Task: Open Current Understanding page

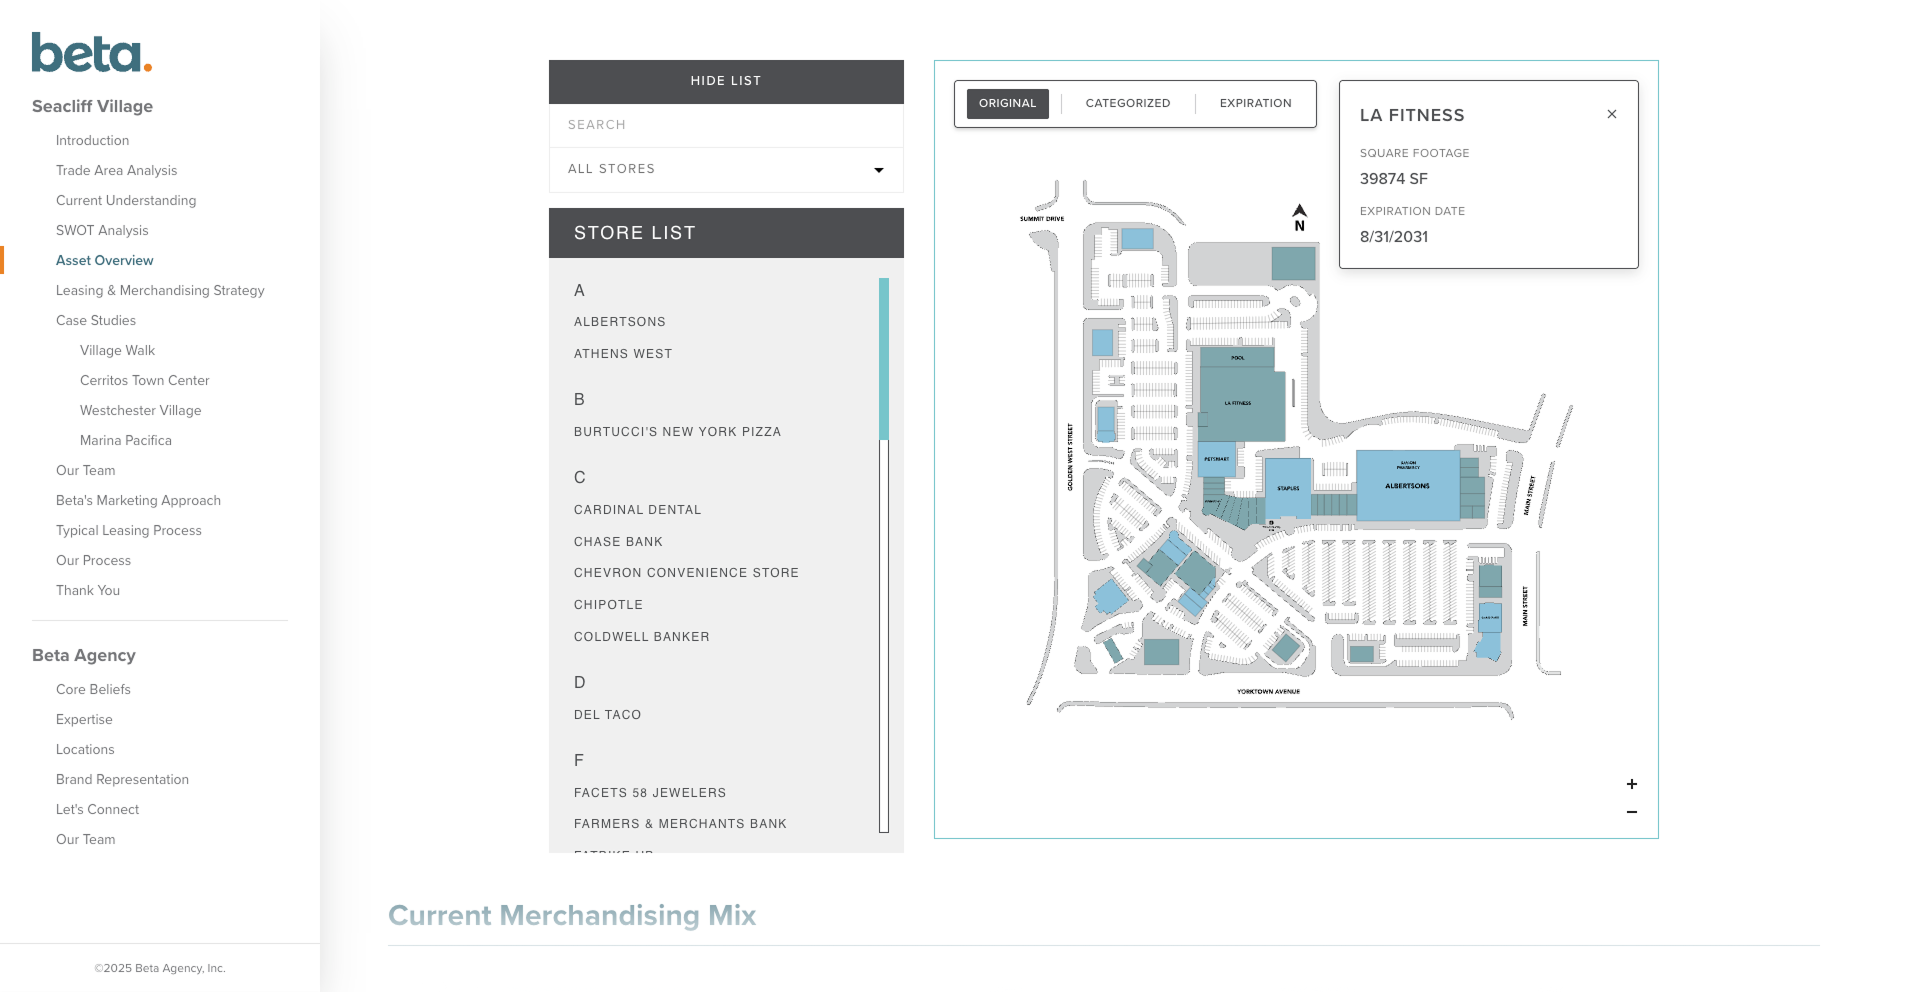Action: [126, 201]
